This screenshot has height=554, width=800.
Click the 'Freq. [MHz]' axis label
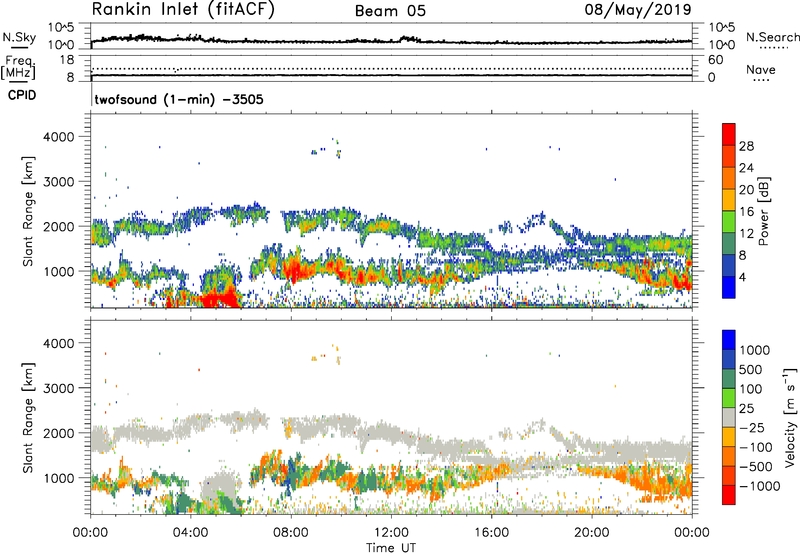pyautogui.click(x=18, y=68)
